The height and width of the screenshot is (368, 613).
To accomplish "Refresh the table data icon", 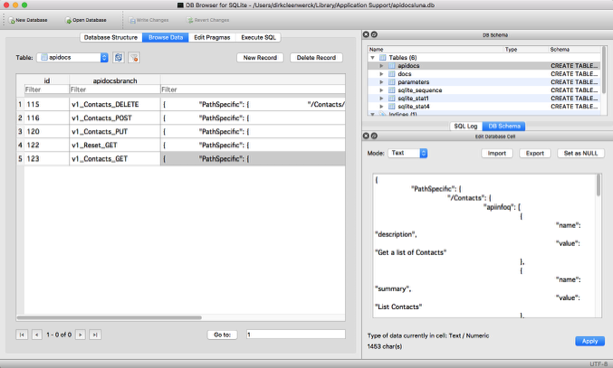I will [118, 57].
